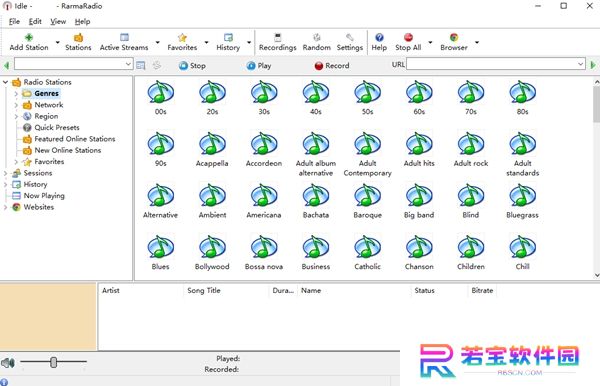This screenshot has height=386, width=600.
Task: Click Stop All in toolbar
Action: (408, 42)
